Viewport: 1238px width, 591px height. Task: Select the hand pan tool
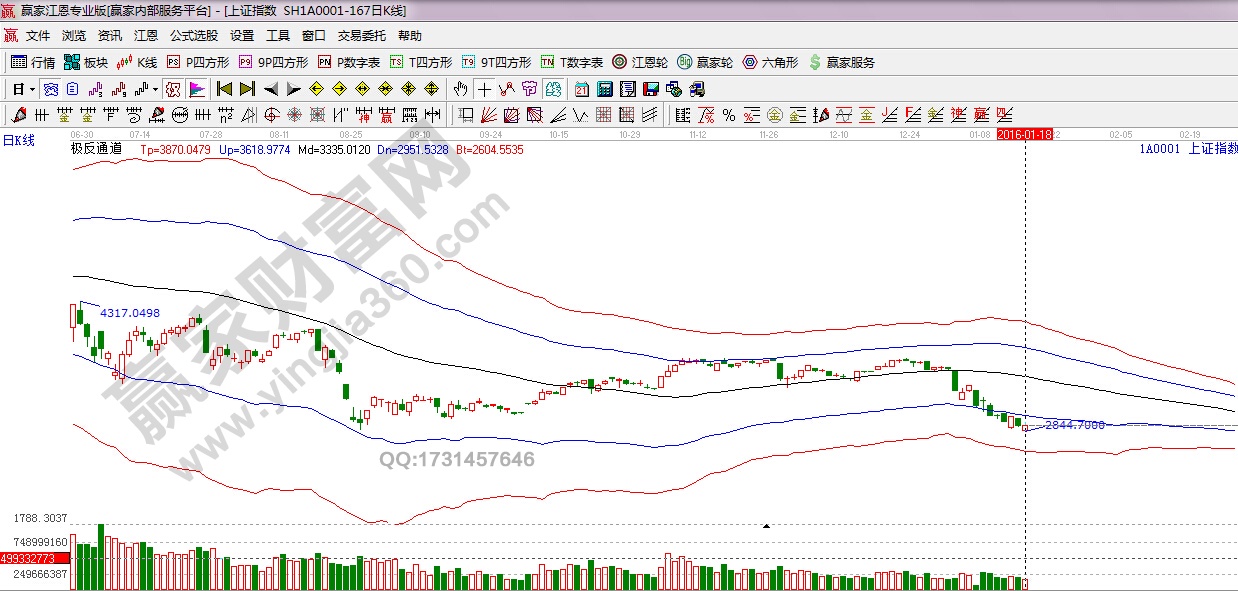[460, 89]
